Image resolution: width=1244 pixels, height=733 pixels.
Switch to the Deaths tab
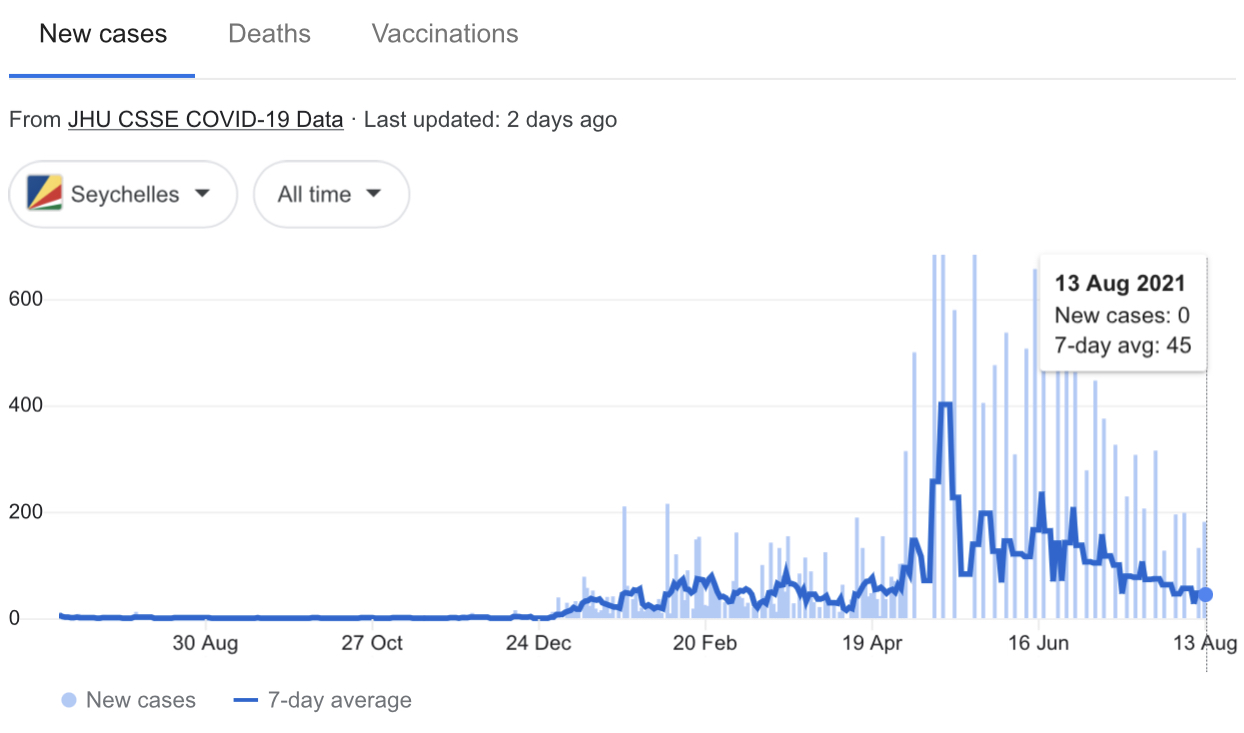click(x=269, y=34)
